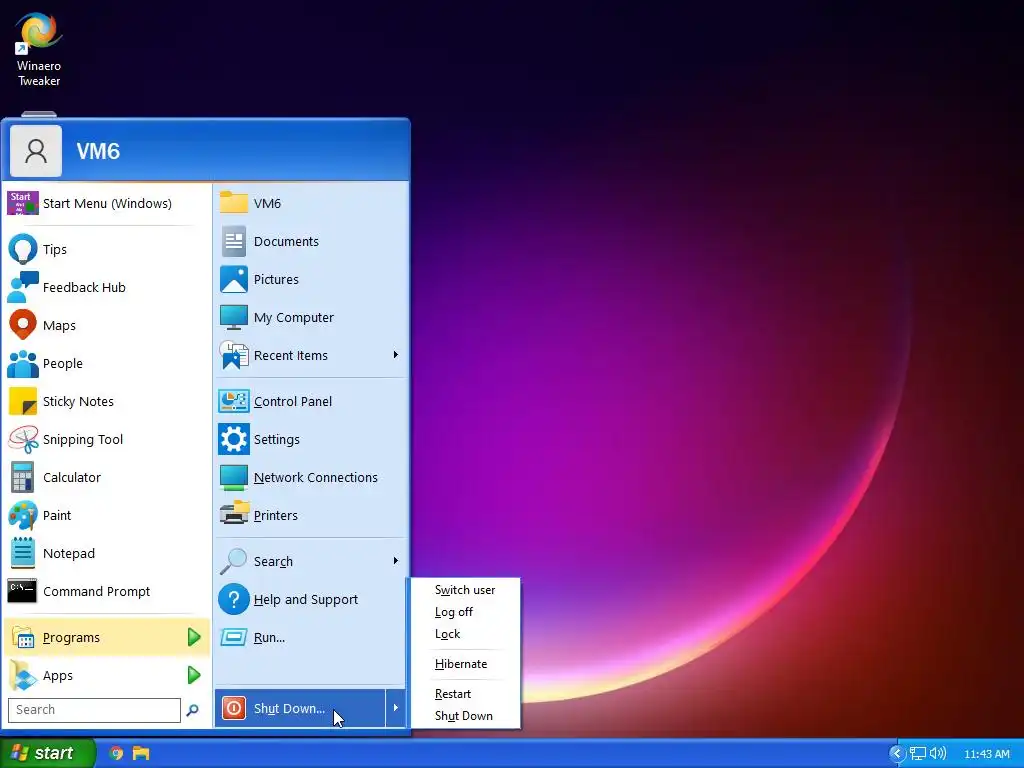Click the VM6 user avatar picture
The height and width of the screenshot is (768, 1024).
pos(36,151)
